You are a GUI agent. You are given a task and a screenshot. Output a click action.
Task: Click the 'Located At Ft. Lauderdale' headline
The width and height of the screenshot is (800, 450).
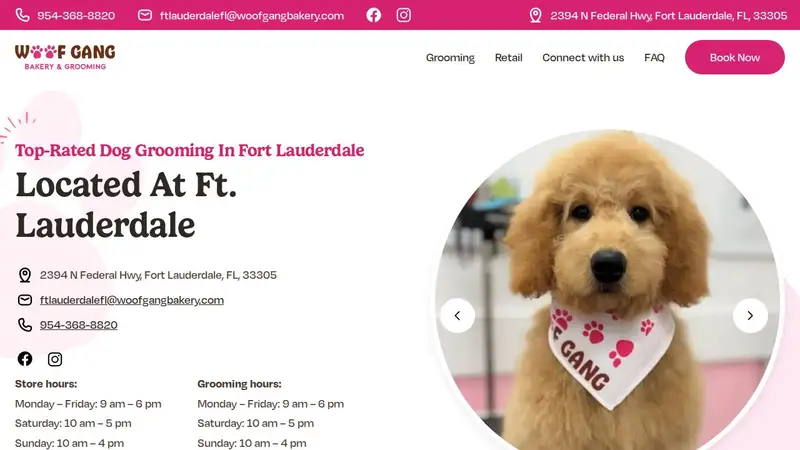tap(126, 205)
